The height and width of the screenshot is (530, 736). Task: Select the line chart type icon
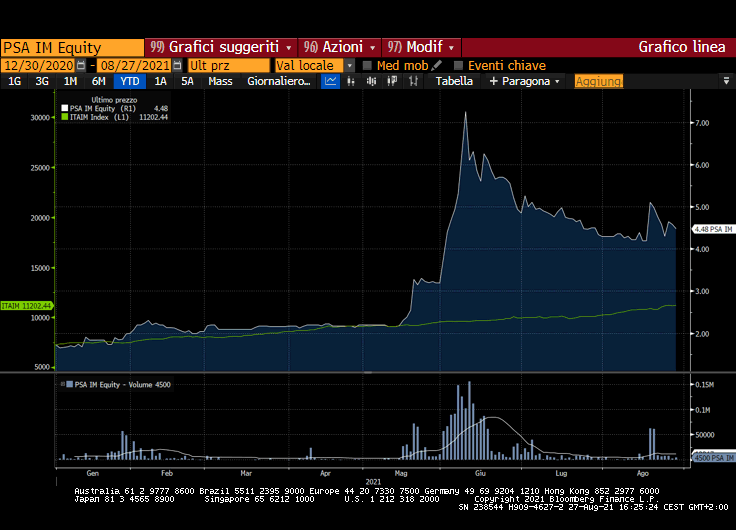click(331, 81)
